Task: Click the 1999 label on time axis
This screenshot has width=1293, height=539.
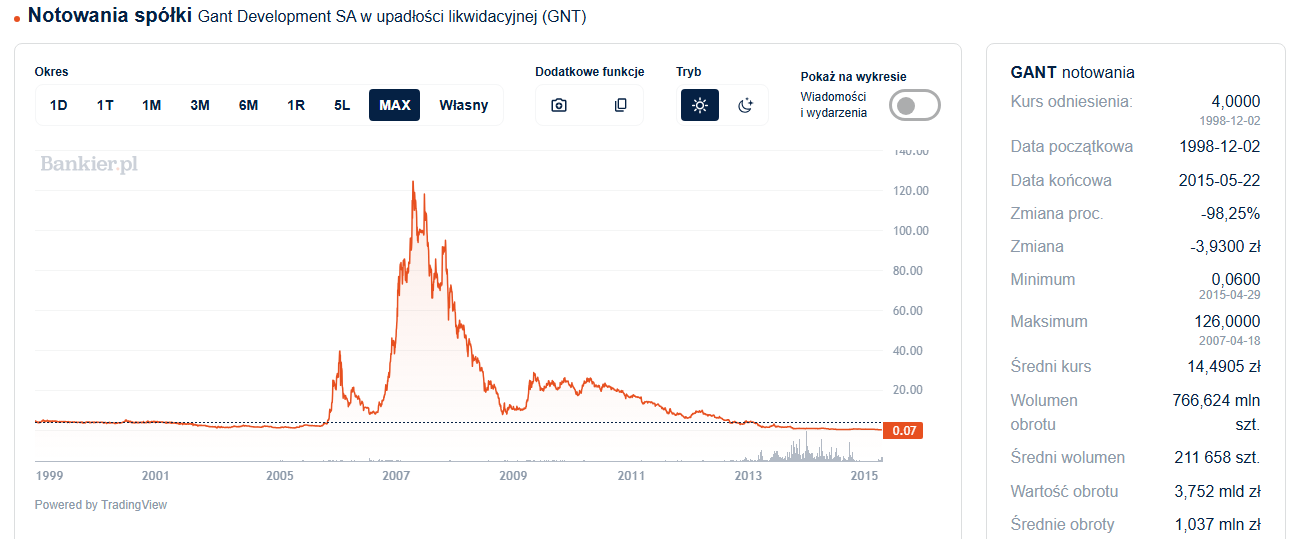Action: pyautogui.click(x=50, y=475)
